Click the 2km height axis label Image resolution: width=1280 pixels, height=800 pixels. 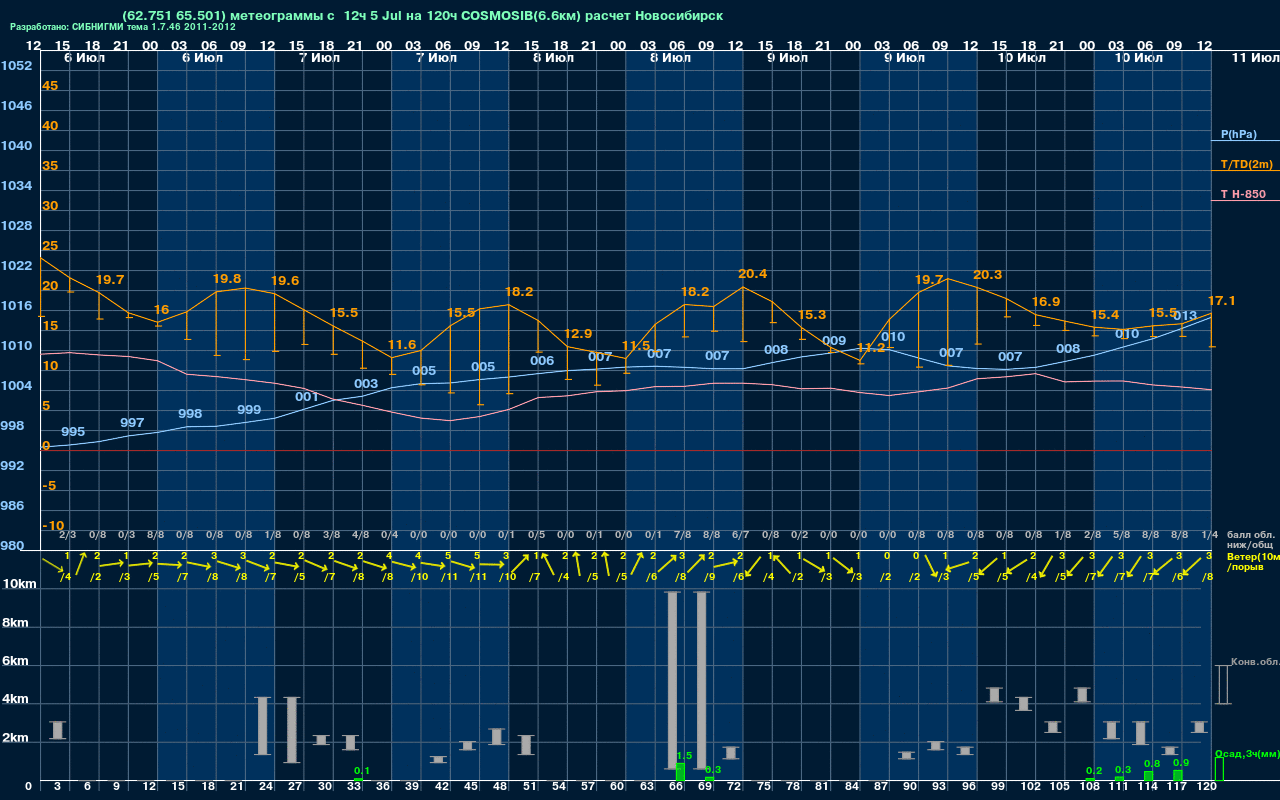point(15,739)
